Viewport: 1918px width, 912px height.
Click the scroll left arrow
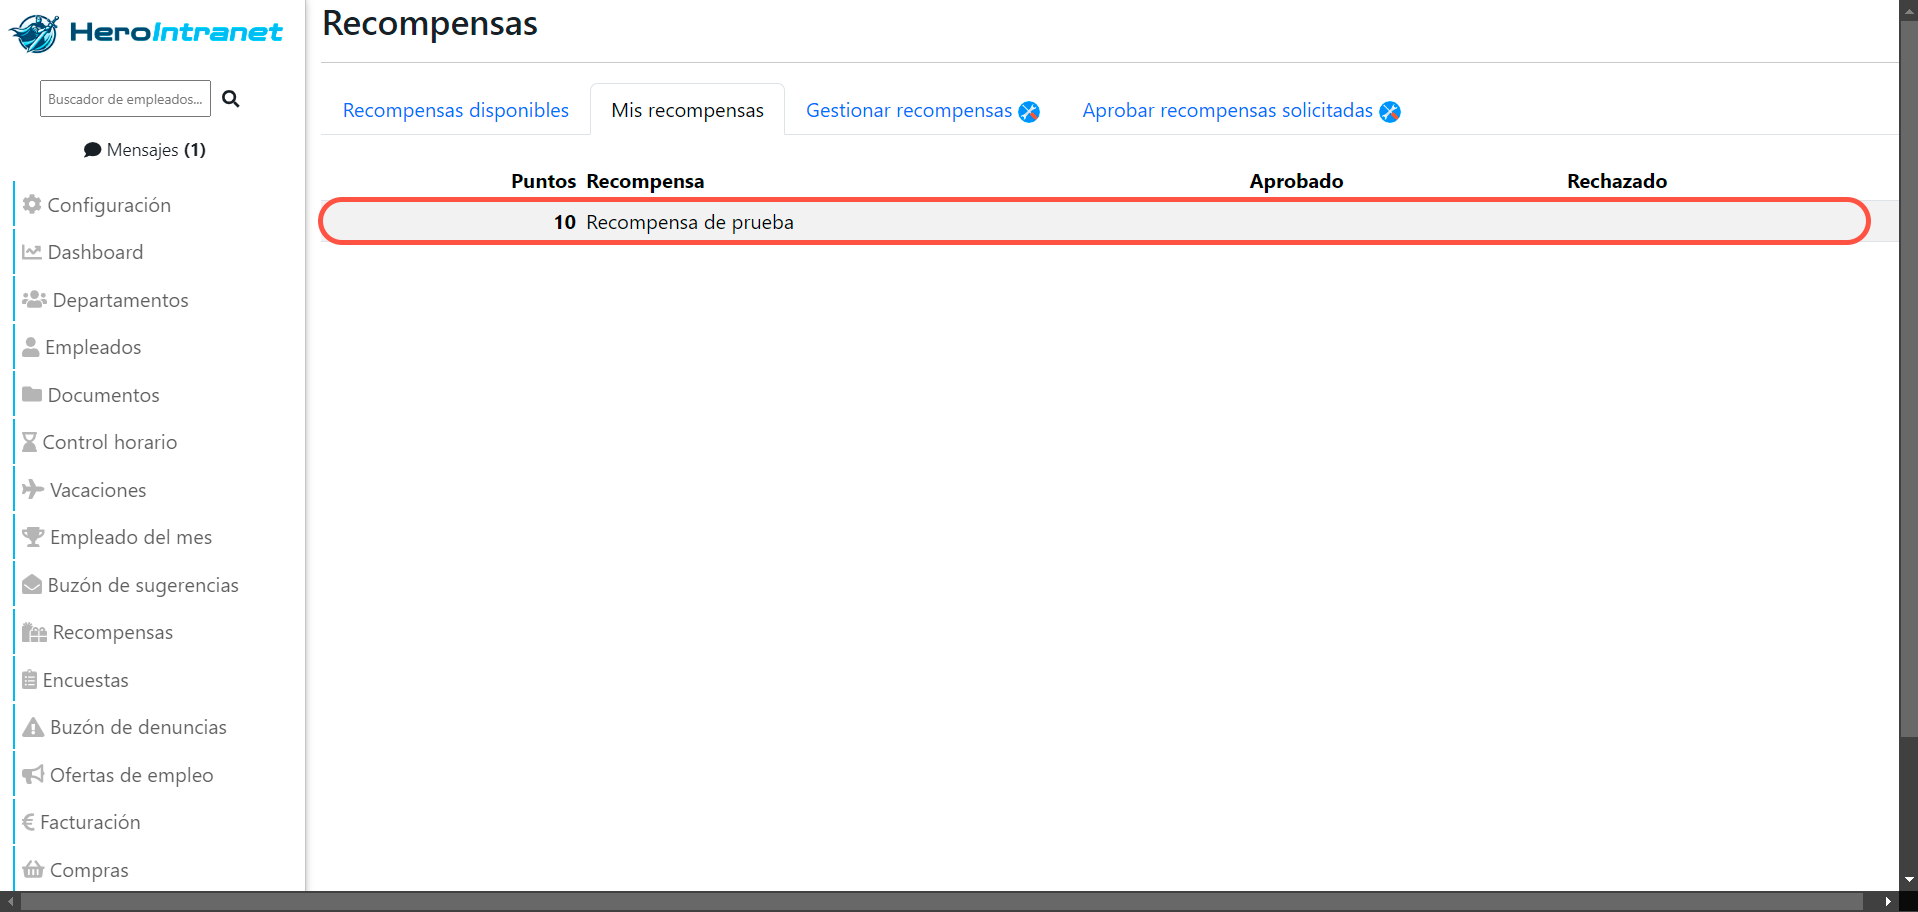tap(9, 902)
